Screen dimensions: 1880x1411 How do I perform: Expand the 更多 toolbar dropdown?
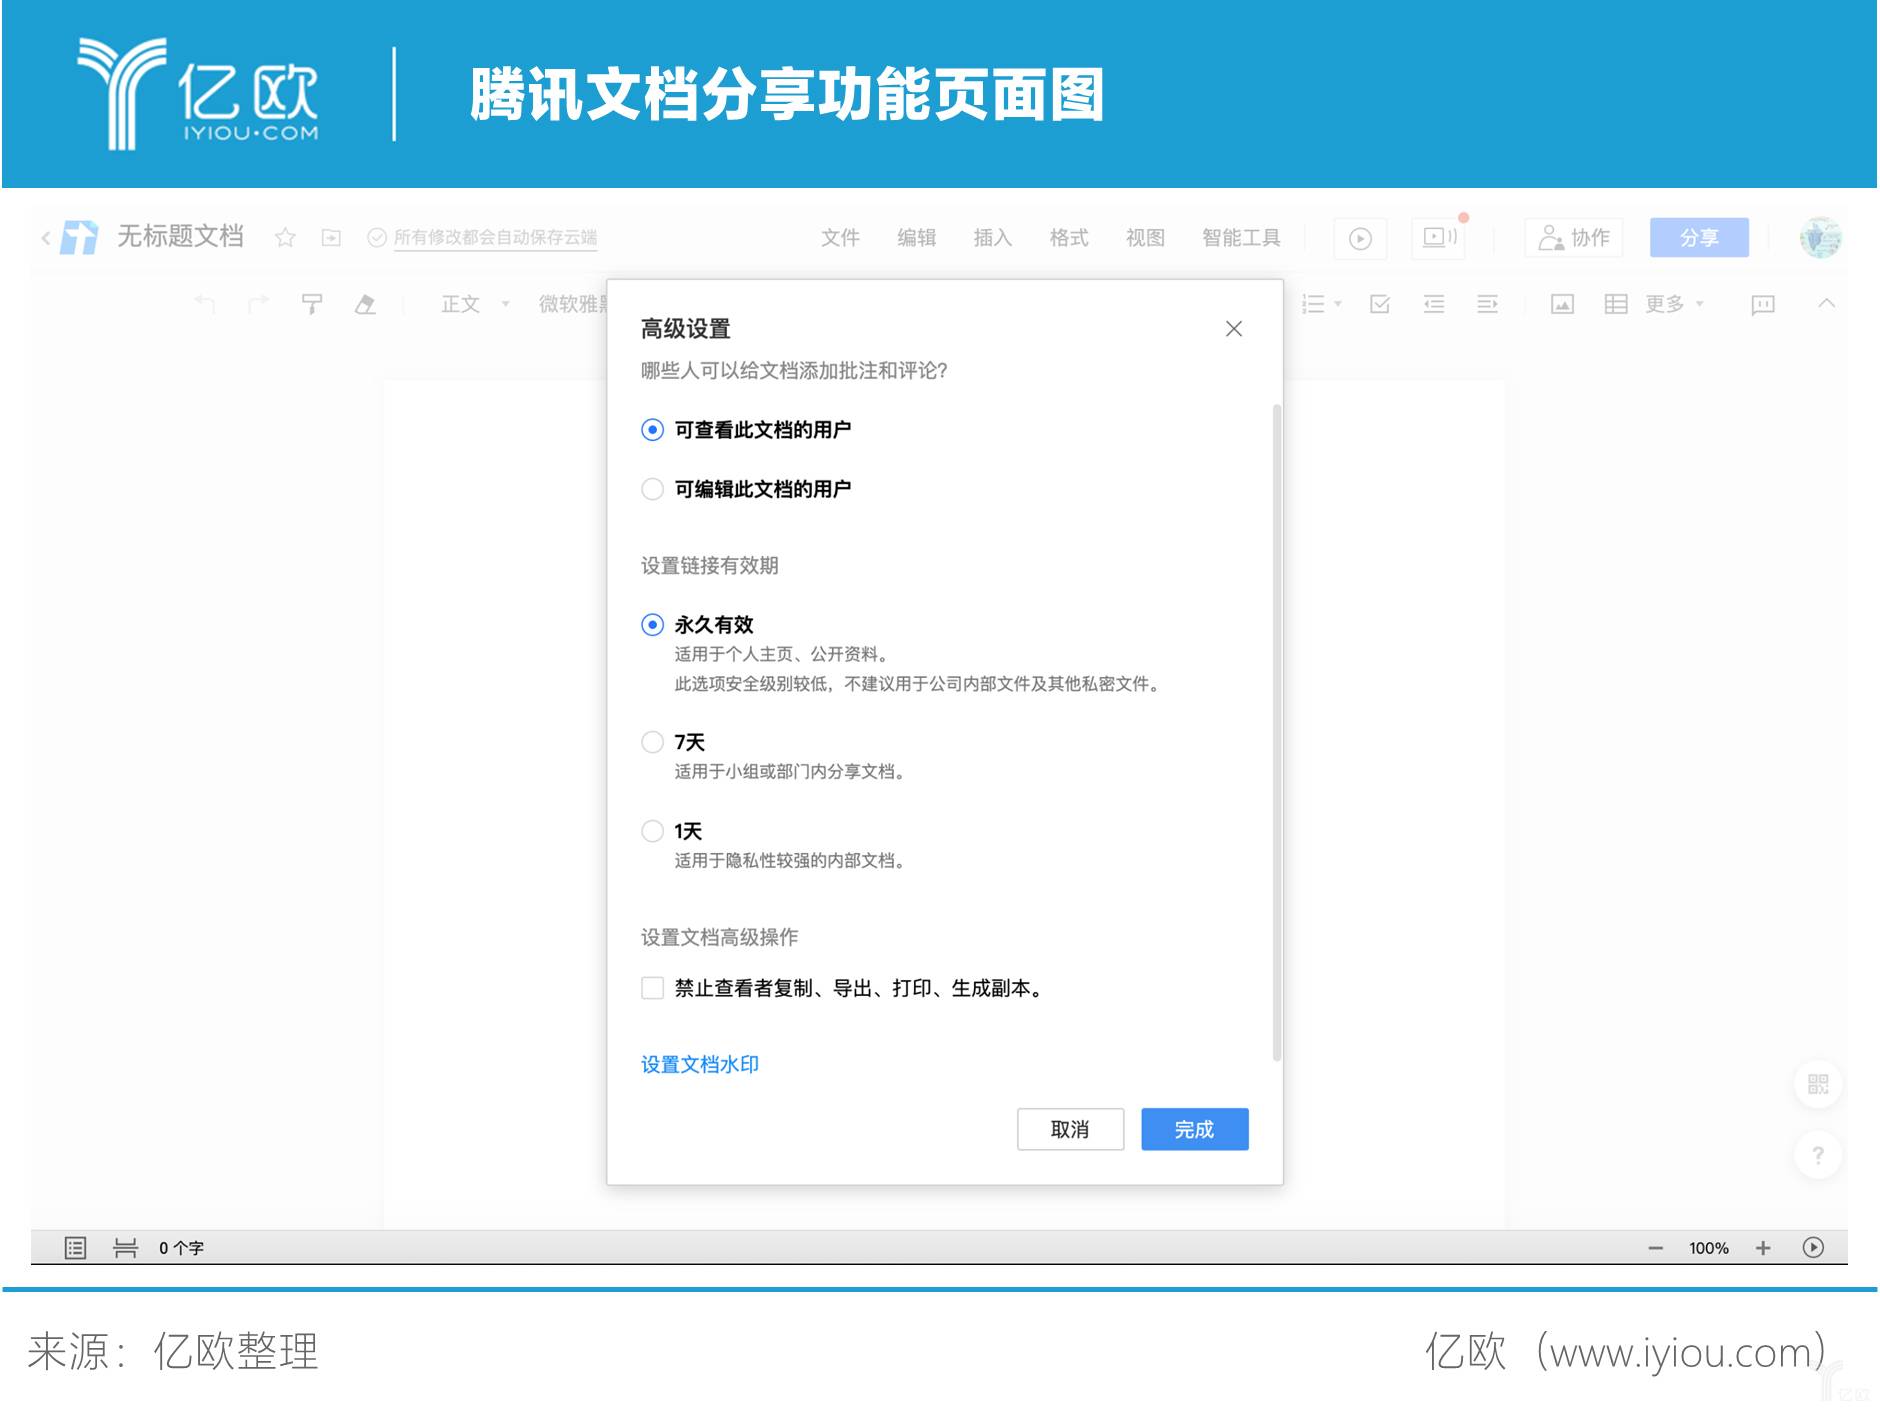(x=1674, y=304)
